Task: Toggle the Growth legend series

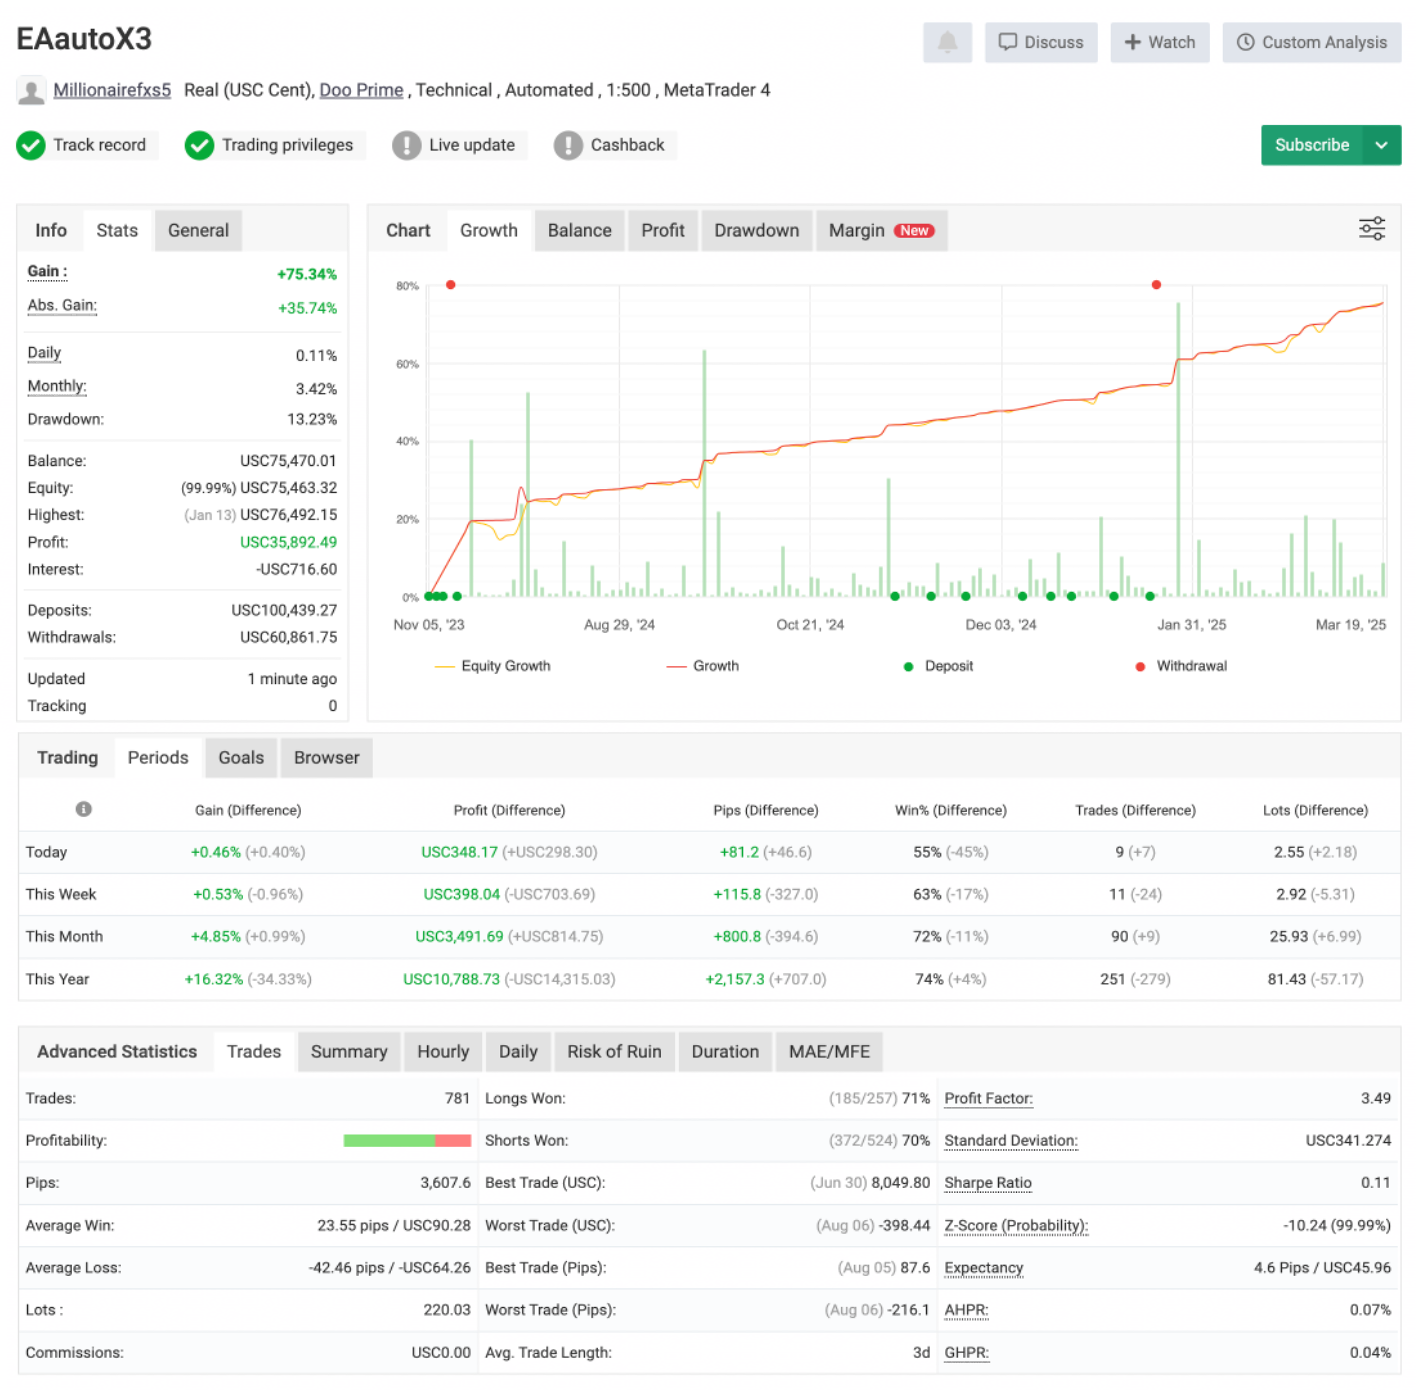Action: (704, 666)
